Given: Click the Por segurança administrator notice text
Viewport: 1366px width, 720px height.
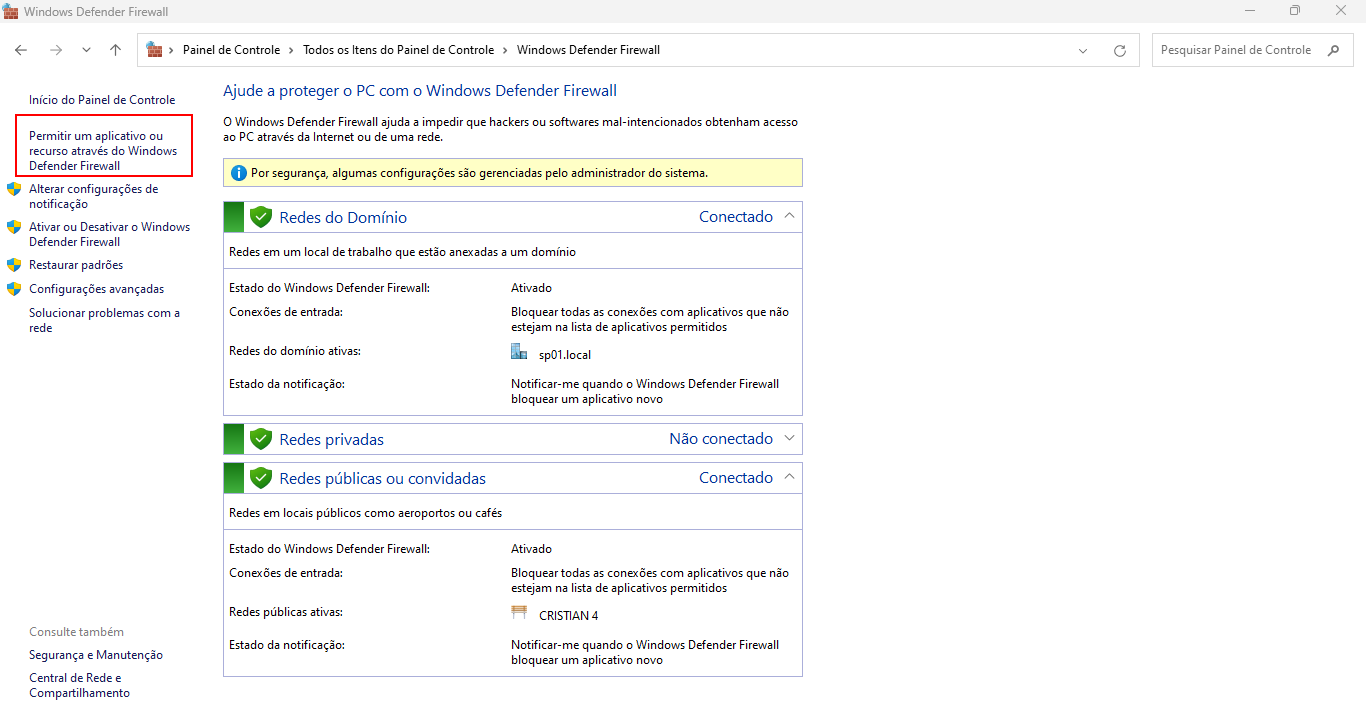Looking at the screenshot, I should point(479,173).
